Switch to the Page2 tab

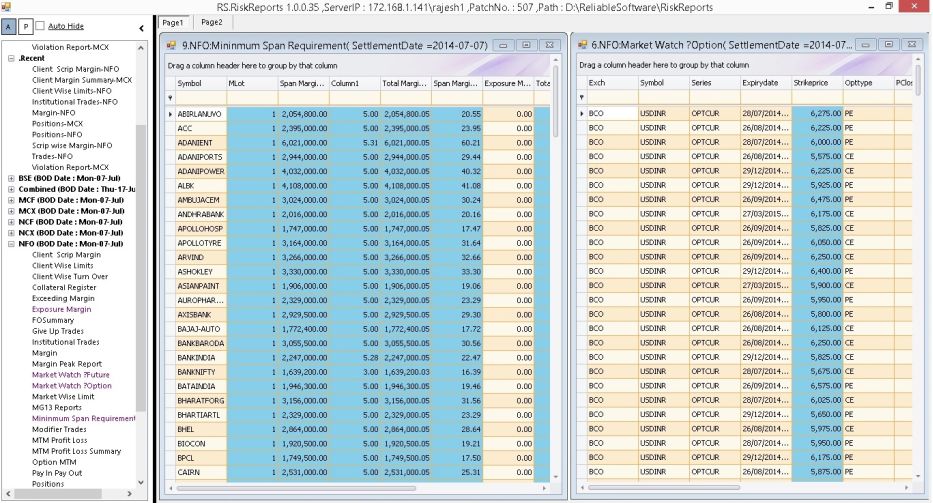coord(212,22)
